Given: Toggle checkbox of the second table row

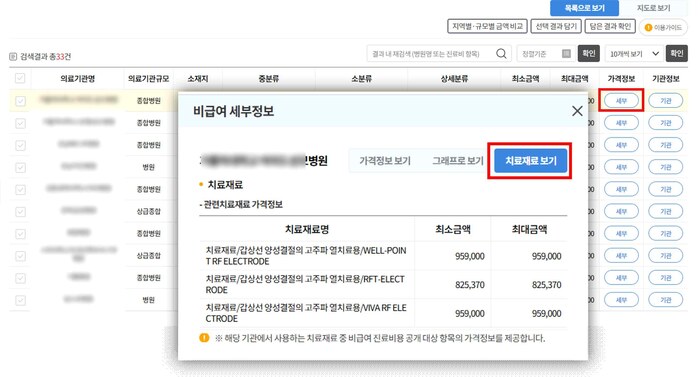Looking at the screenshot, I should tap(20, 123).
